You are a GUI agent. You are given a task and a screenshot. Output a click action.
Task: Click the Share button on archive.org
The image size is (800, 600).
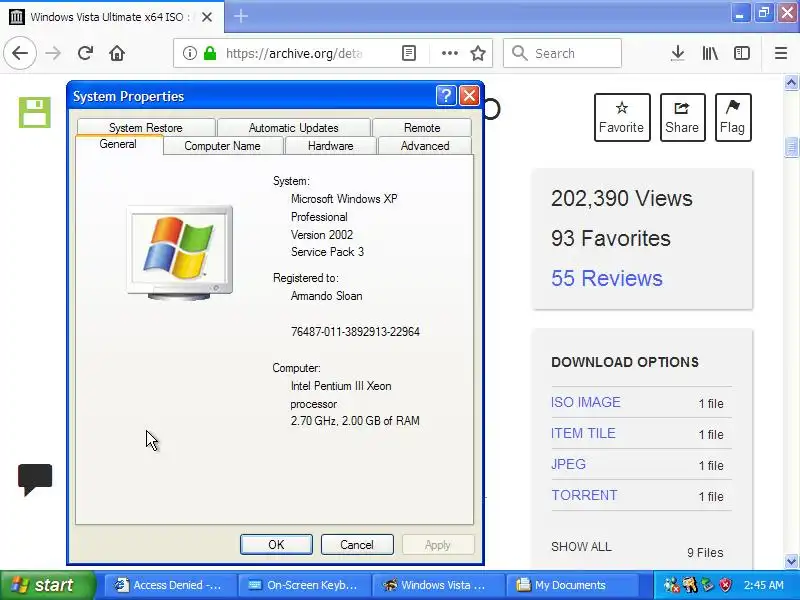(682, 117)
